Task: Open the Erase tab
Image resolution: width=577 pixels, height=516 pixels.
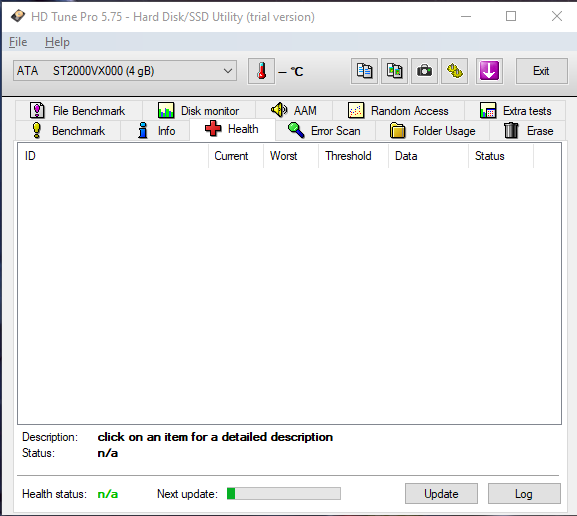Action: [528, 131]
